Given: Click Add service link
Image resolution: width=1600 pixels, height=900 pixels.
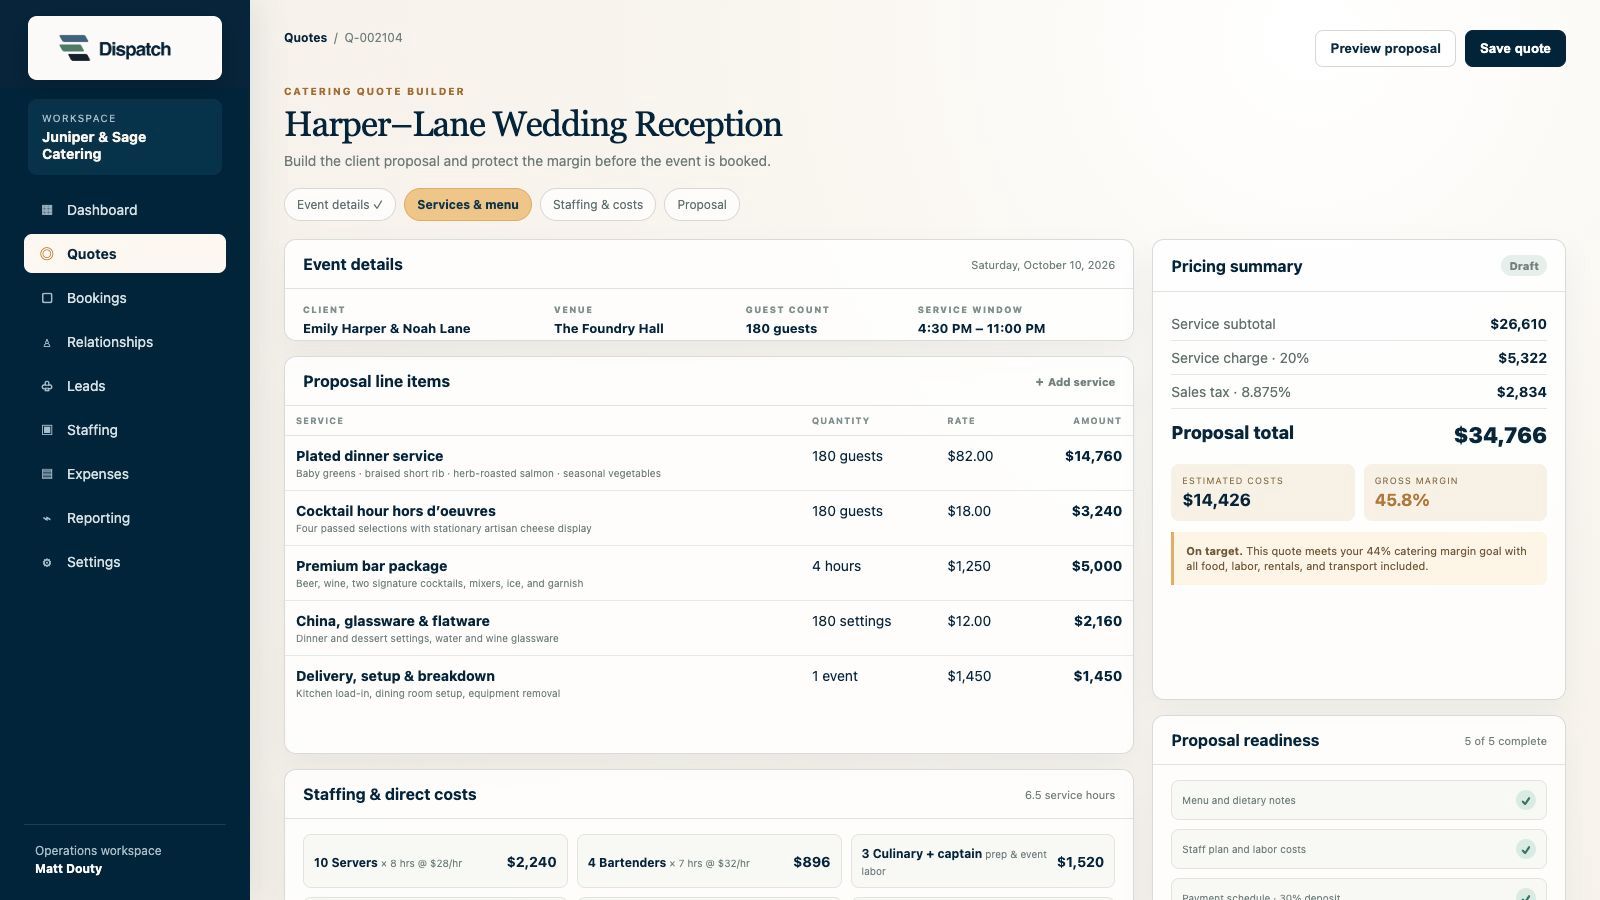Looking at the screenshot, I should click(1075, 382).
